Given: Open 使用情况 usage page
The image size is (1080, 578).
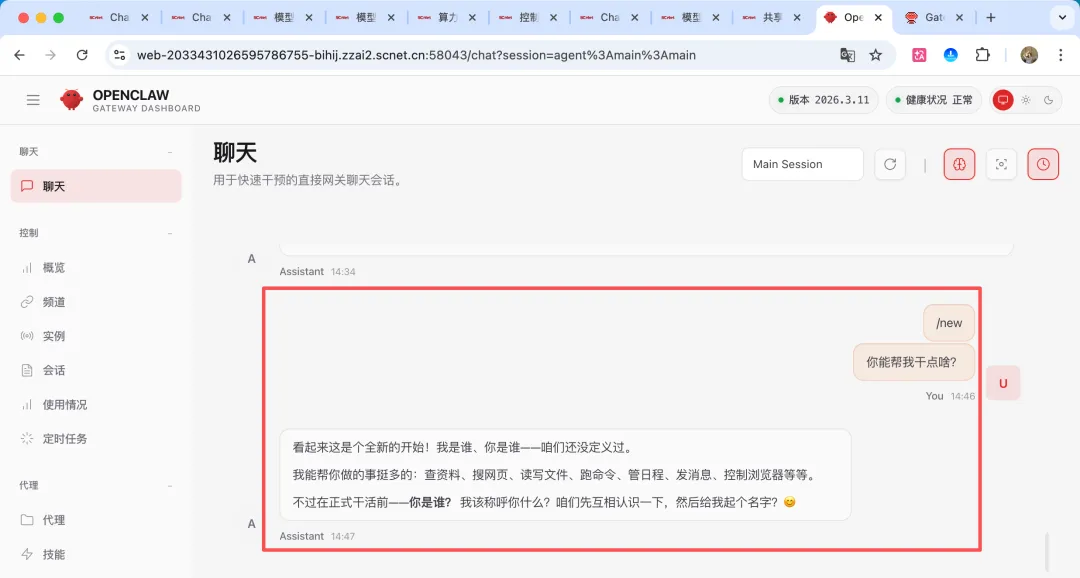Looking at the screenshot, I should [96, 404].
